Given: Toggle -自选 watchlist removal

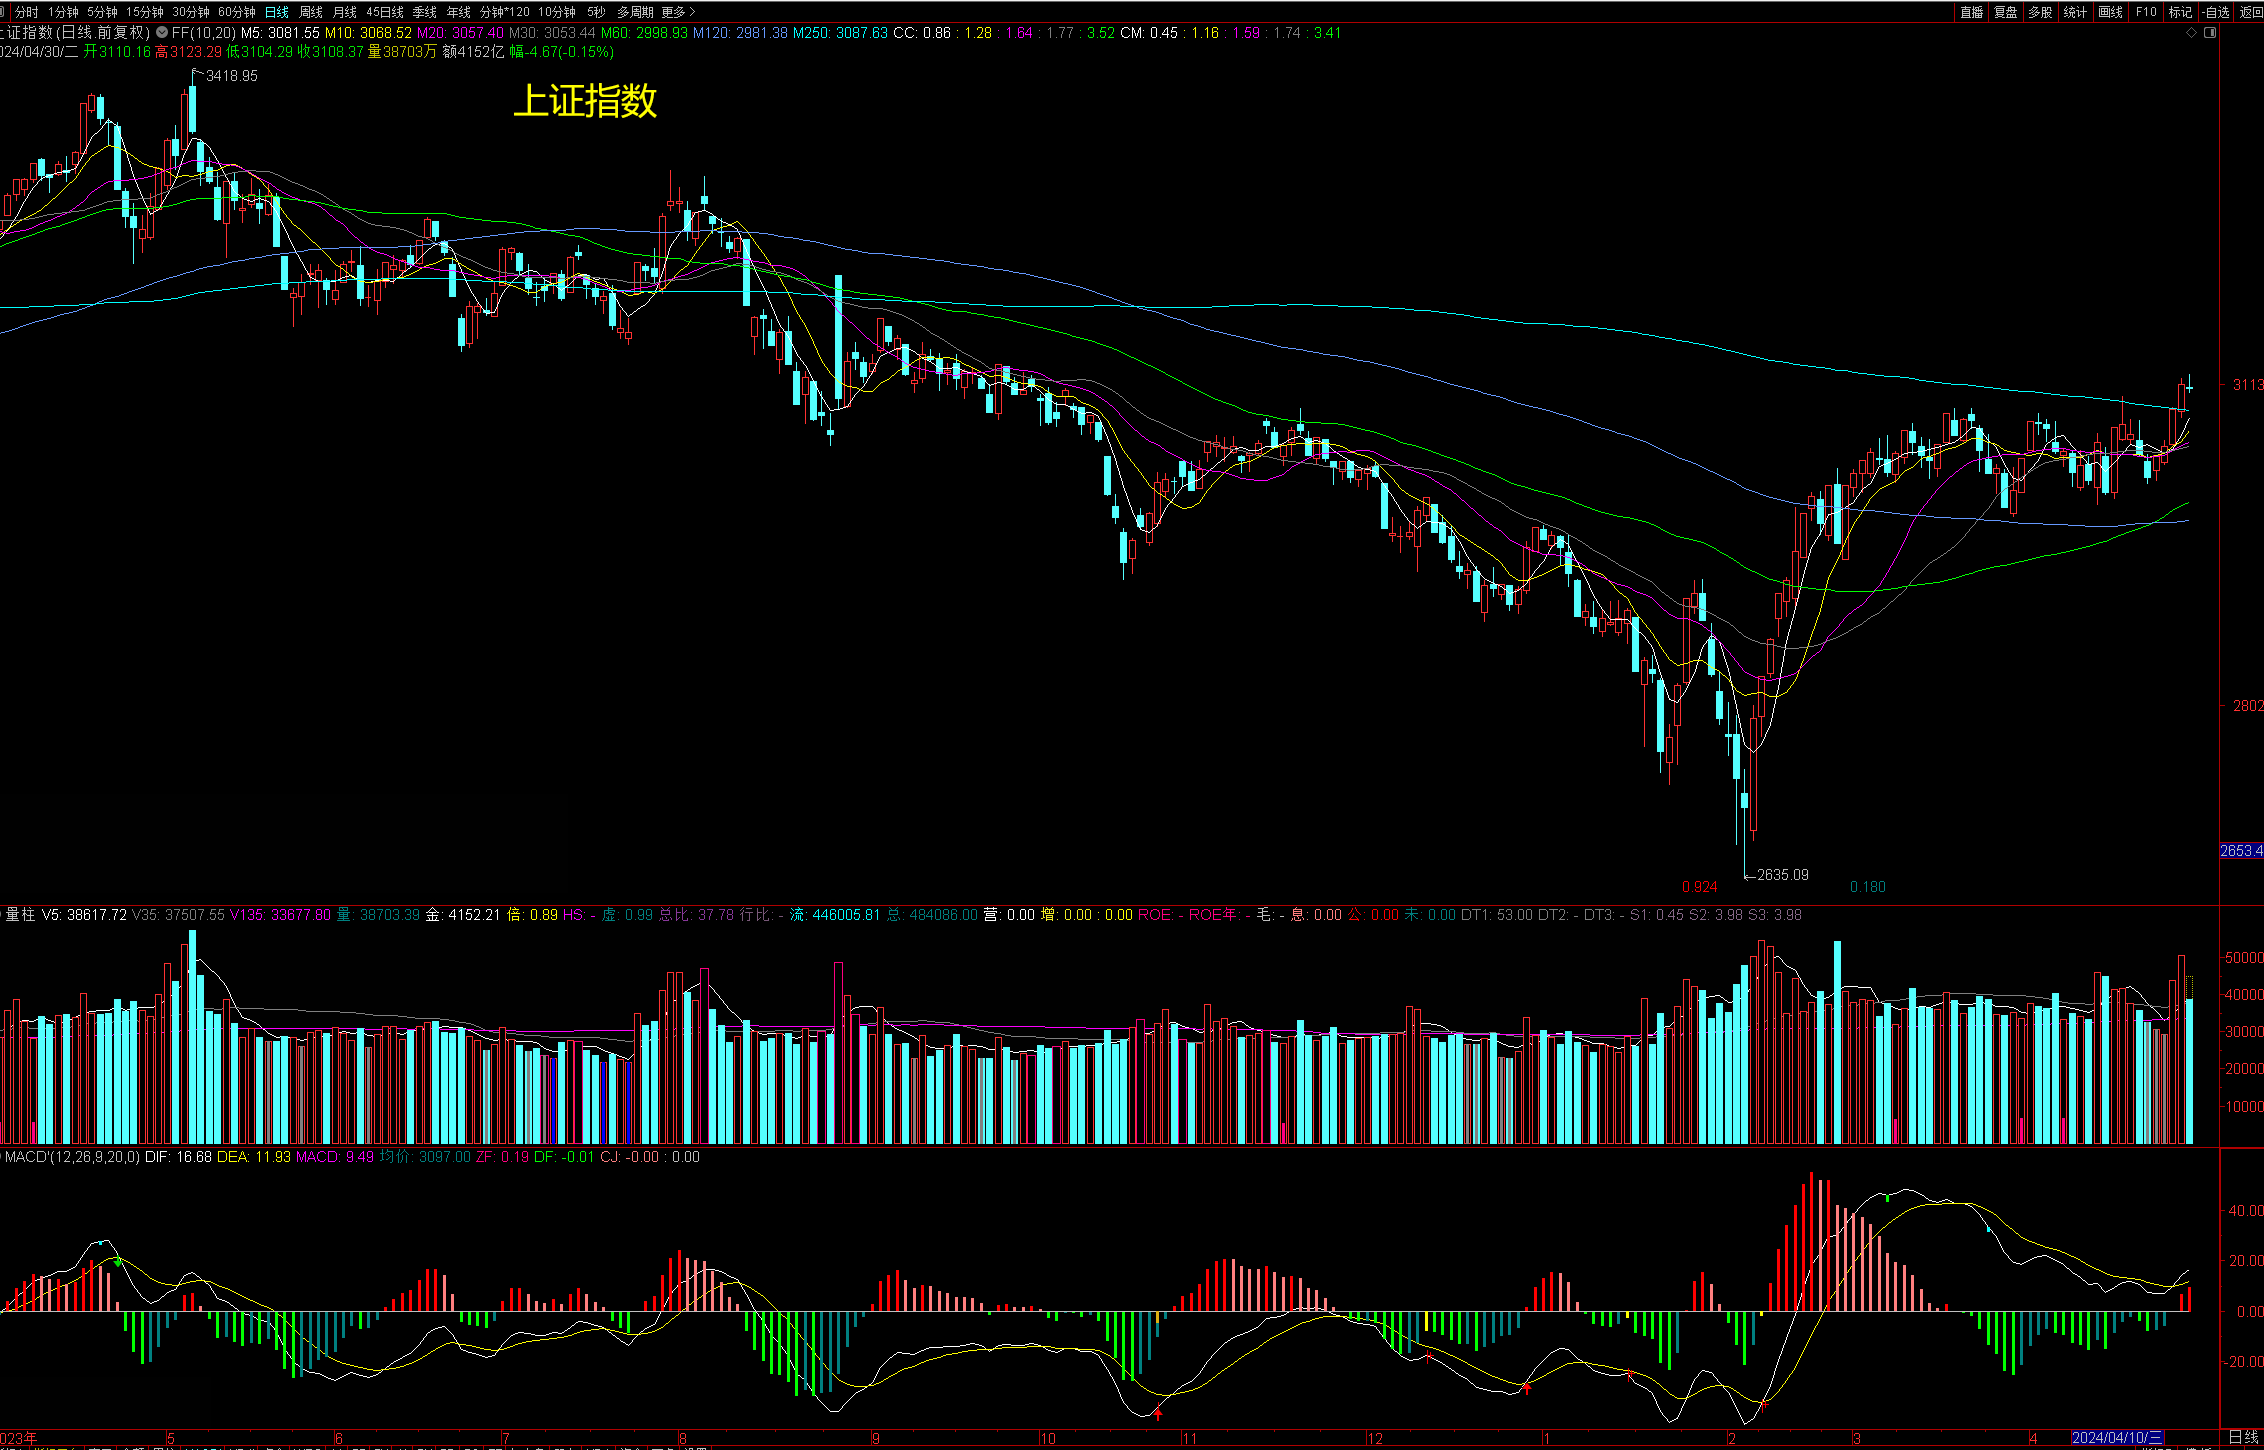Looking at the screenshot, I should (2215, 12).
